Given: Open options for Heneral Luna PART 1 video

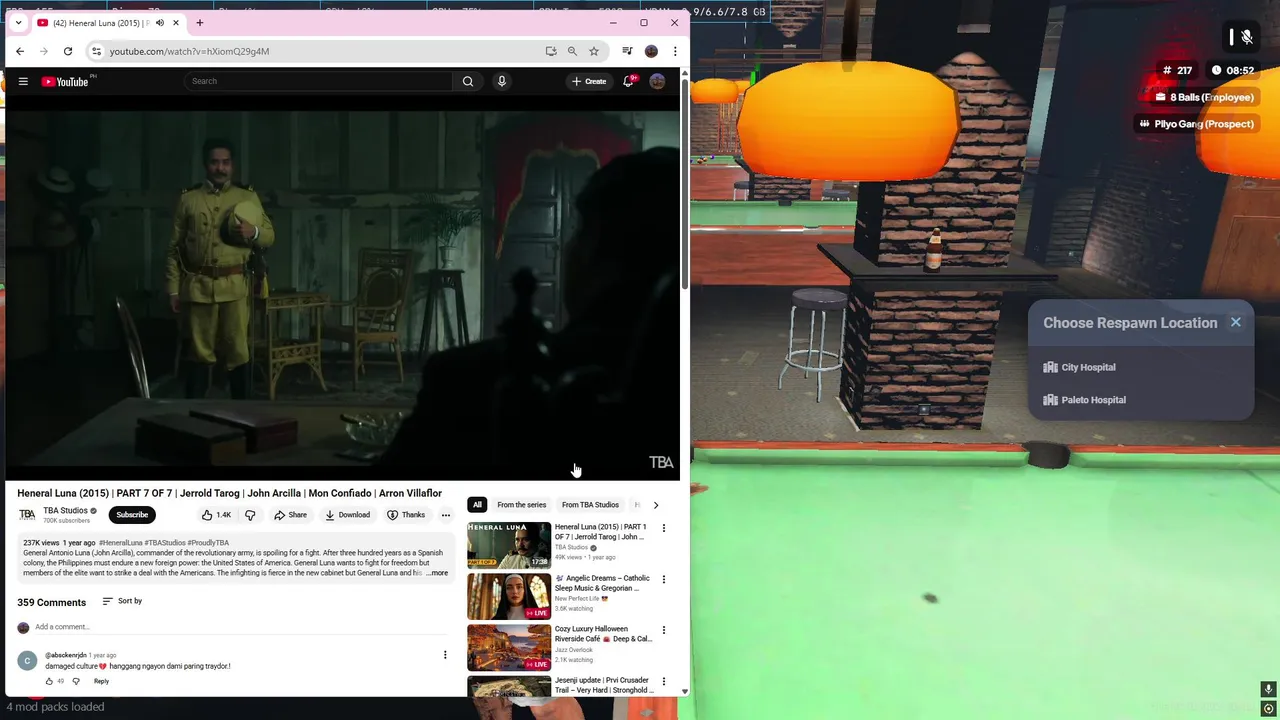Looking at the screenshot, I should [663, 528].
